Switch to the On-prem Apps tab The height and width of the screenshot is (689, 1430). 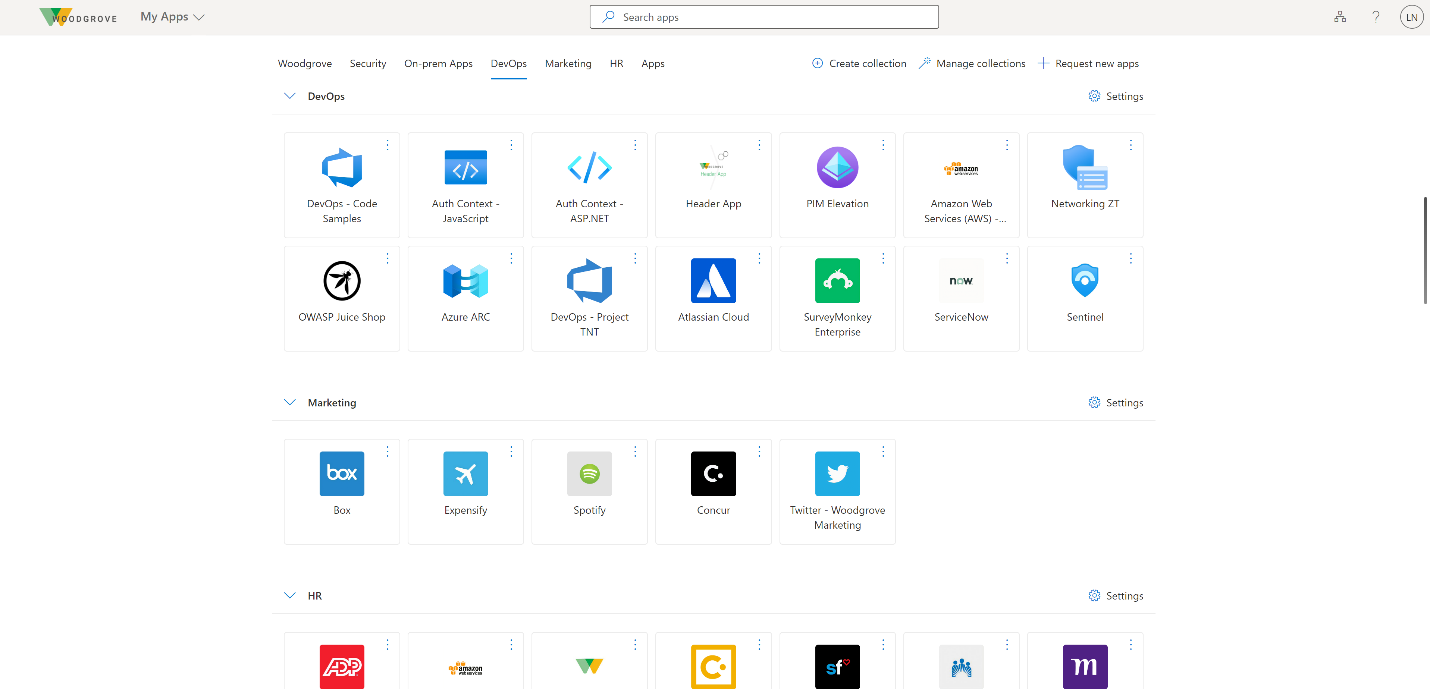pos(438,63)
